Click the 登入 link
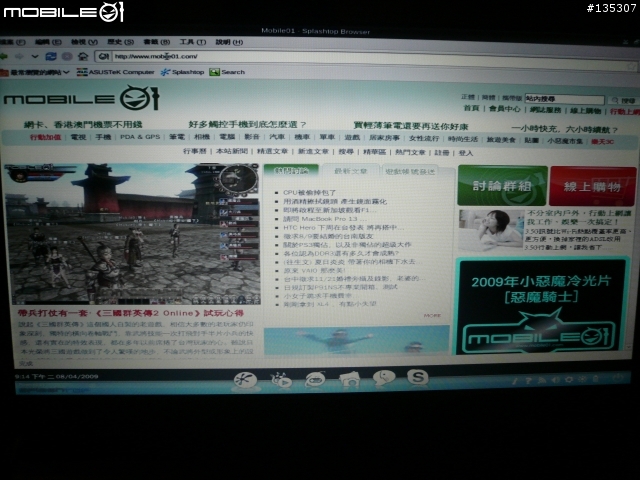Image resolution: width=640 pixels, height=480 pixels. click(x=465, y=153)
